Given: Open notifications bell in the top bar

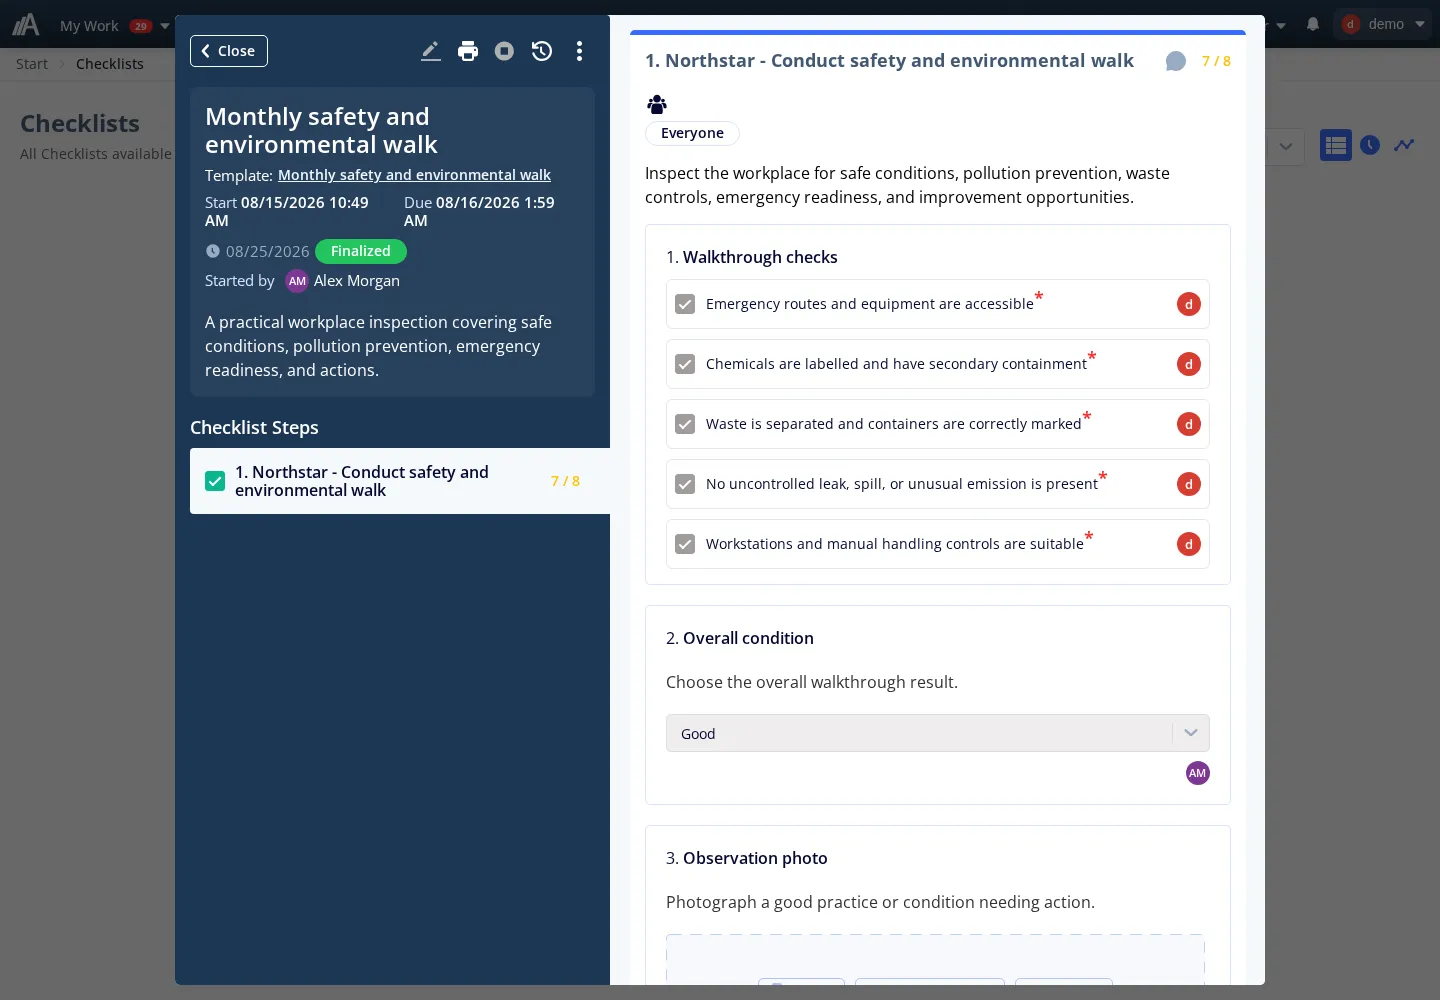Looking at the screenshot, I should click(1313, 24).
